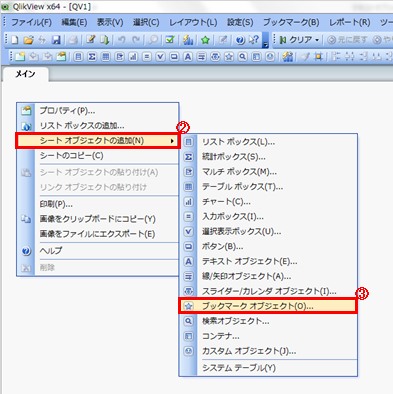This screenshot has width=393, height=394.
Task: Open the レポート(R) menu
Action: tap(350, 23)
